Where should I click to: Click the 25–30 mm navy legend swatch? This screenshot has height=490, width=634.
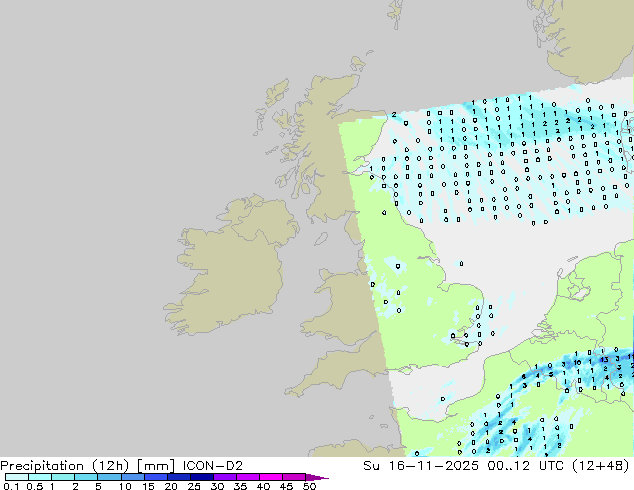click(x=201, y=477)
